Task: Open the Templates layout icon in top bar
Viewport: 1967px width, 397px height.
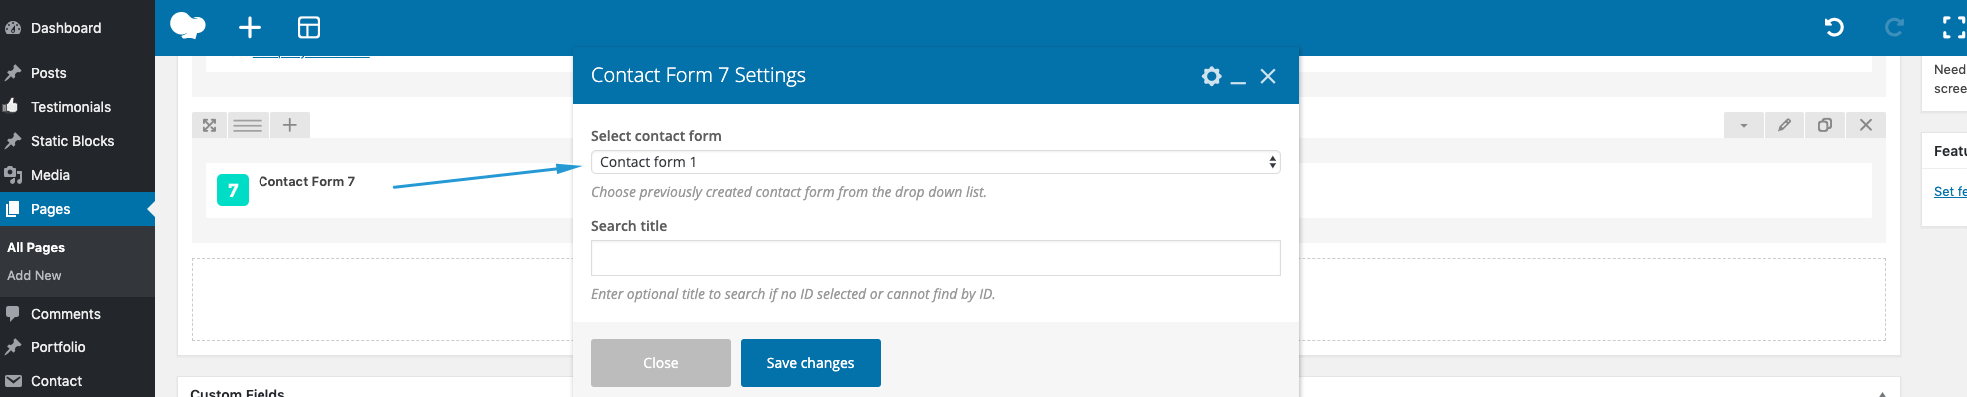Action: click(309, 27)
